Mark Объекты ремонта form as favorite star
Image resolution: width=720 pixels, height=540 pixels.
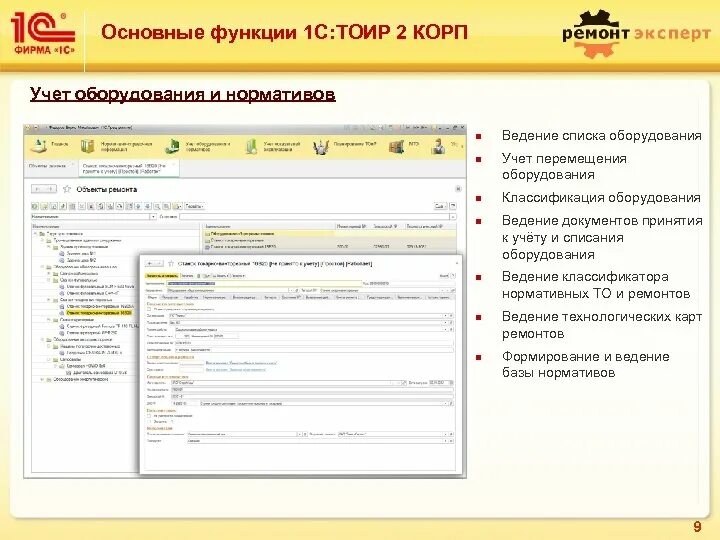[x=67, y=189]
